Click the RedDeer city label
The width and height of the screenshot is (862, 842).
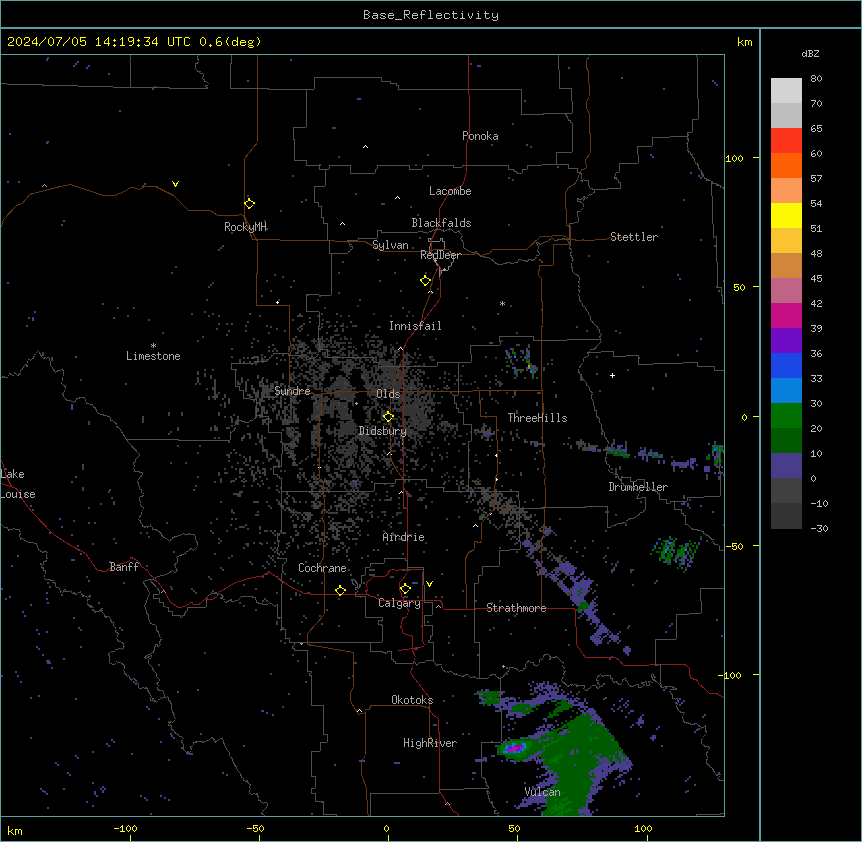[x=440, y=255]
